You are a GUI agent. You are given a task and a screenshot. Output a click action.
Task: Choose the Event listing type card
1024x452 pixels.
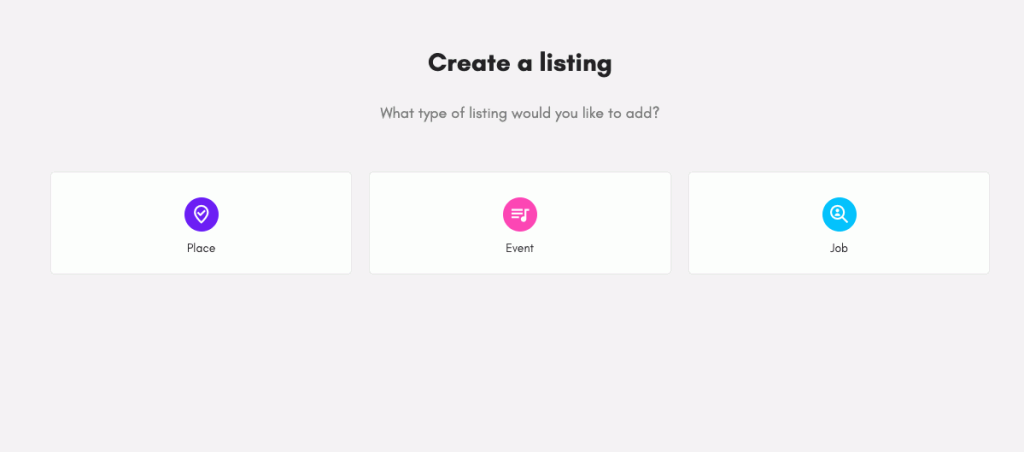click(x=520, y=223)
